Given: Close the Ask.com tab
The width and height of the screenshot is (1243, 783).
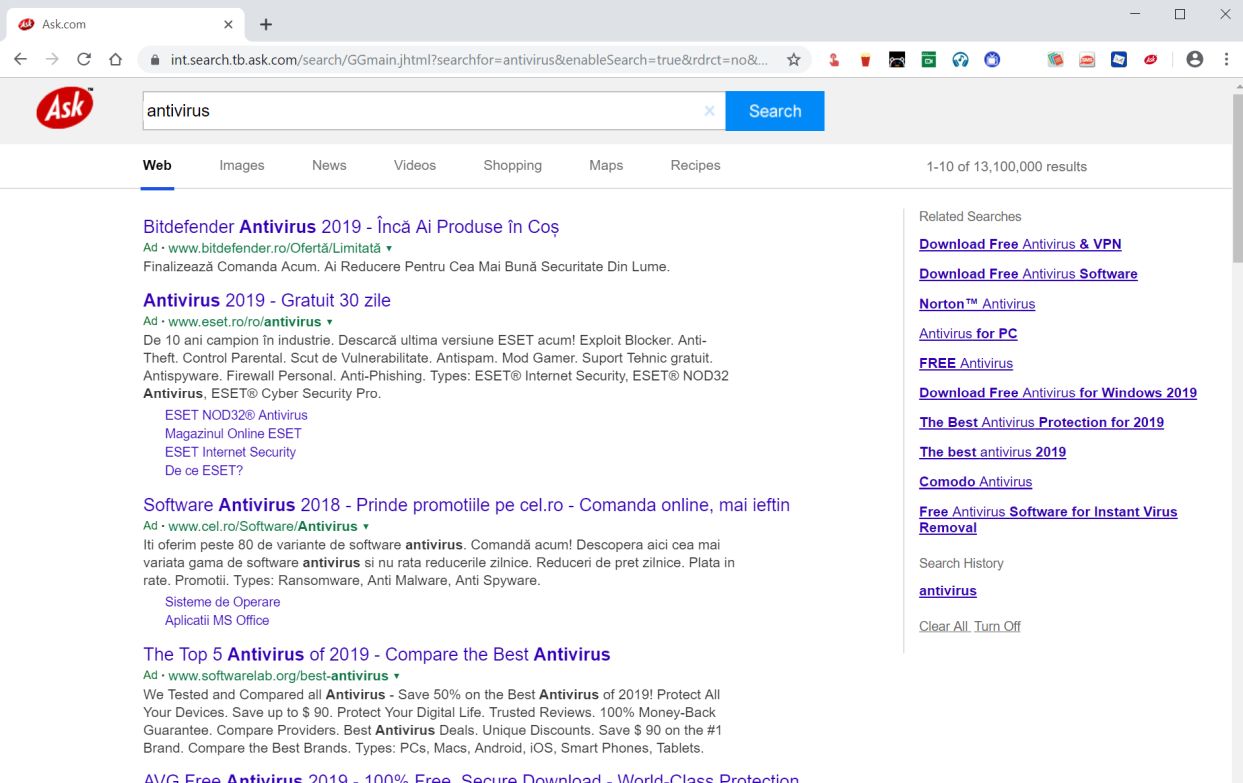Looking at the screenshot, I should pyautogui.click(x=229, y=24).
